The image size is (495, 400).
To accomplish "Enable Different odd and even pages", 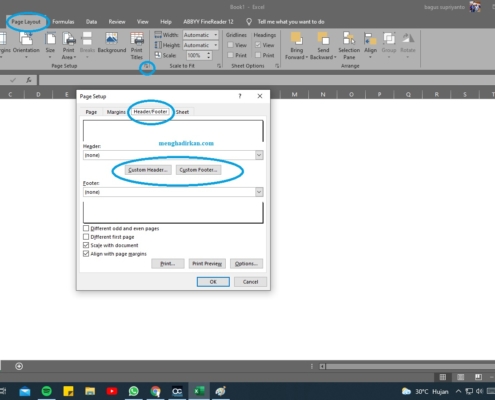I will tap(86, 228).
